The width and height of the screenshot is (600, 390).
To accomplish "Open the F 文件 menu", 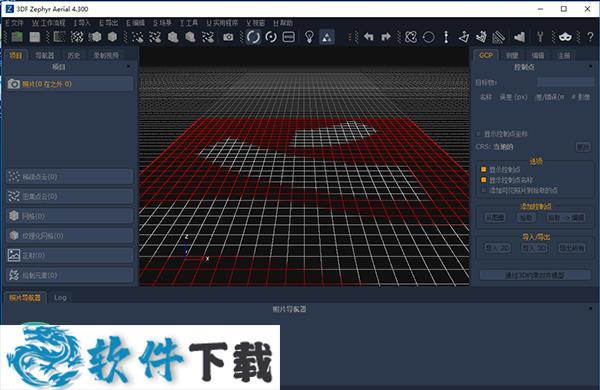I will click(14, 23).
